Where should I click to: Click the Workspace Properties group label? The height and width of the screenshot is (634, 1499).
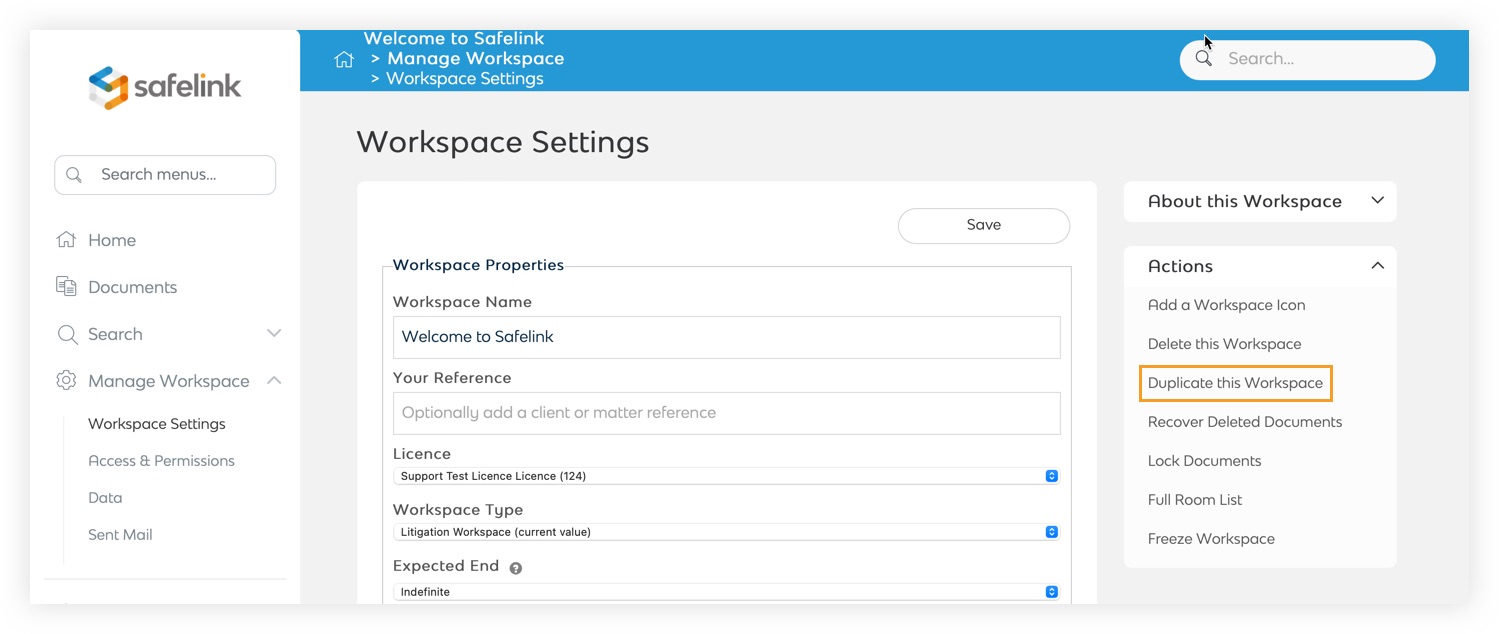(478, 265)
